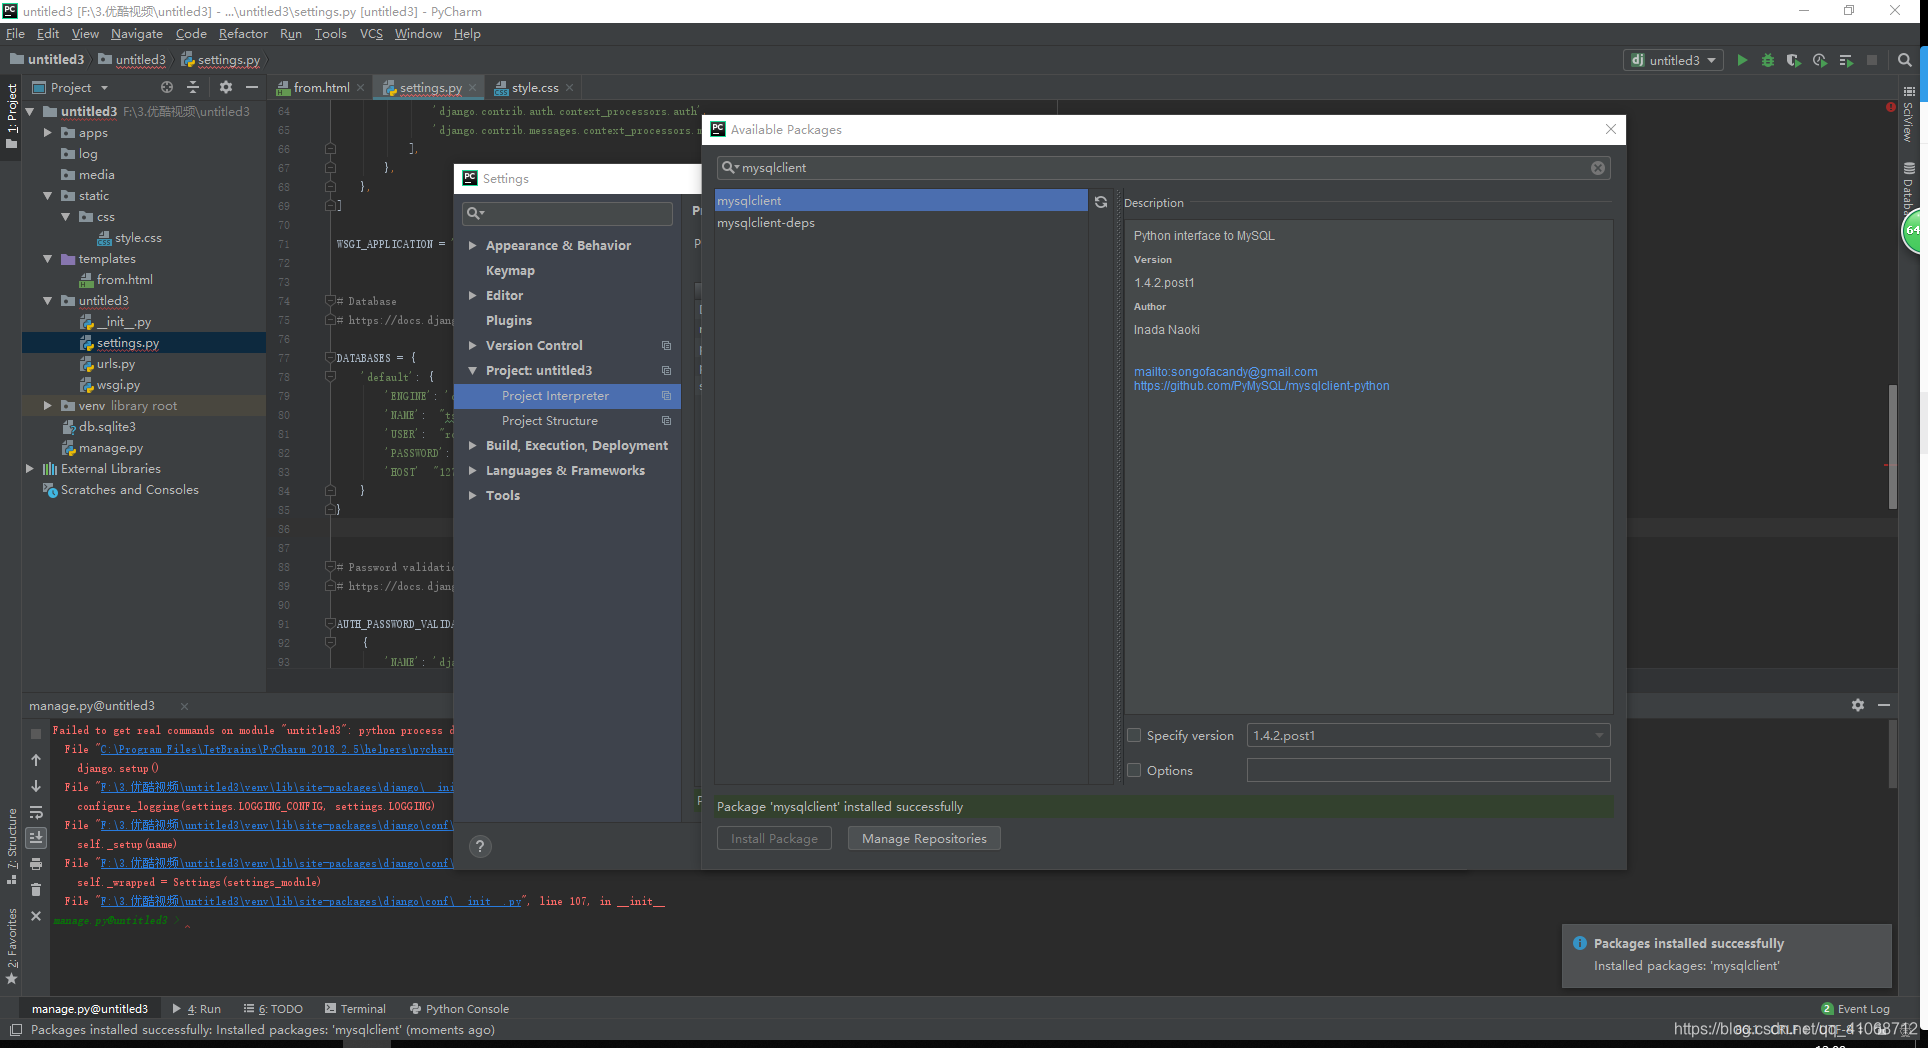Expand External Libraries node
The height and width of the screenshot is (1048, 1928).
(29, 469)
